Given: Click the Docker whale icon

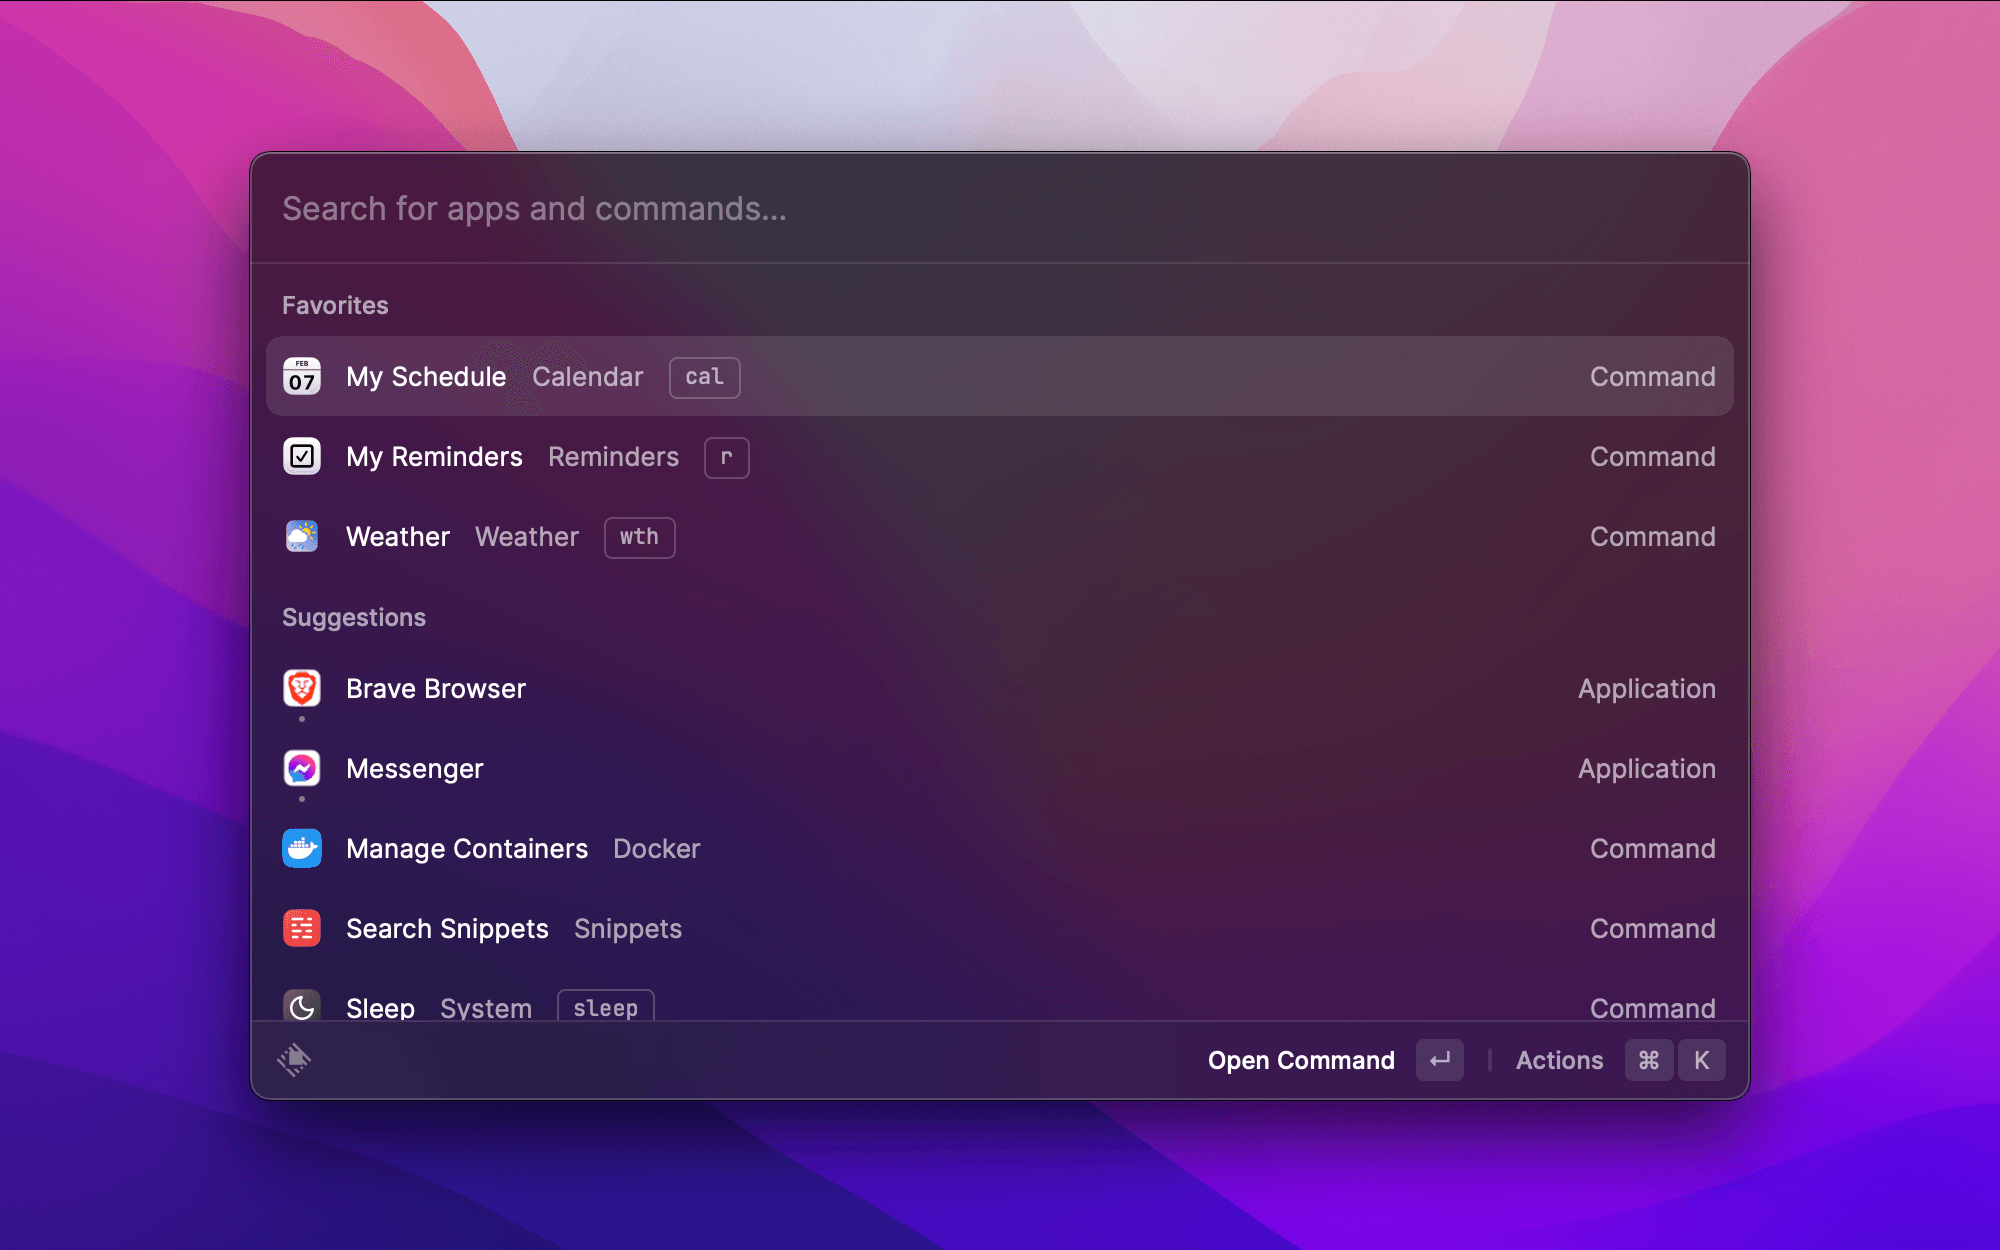Looking at the screenshot, I should [x=301, y=849].
